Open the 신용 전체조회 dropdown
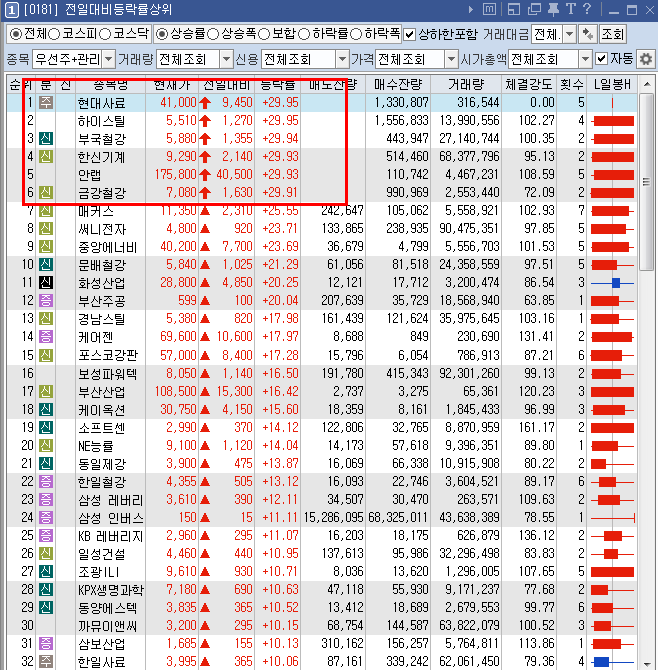 coord(342,59)
